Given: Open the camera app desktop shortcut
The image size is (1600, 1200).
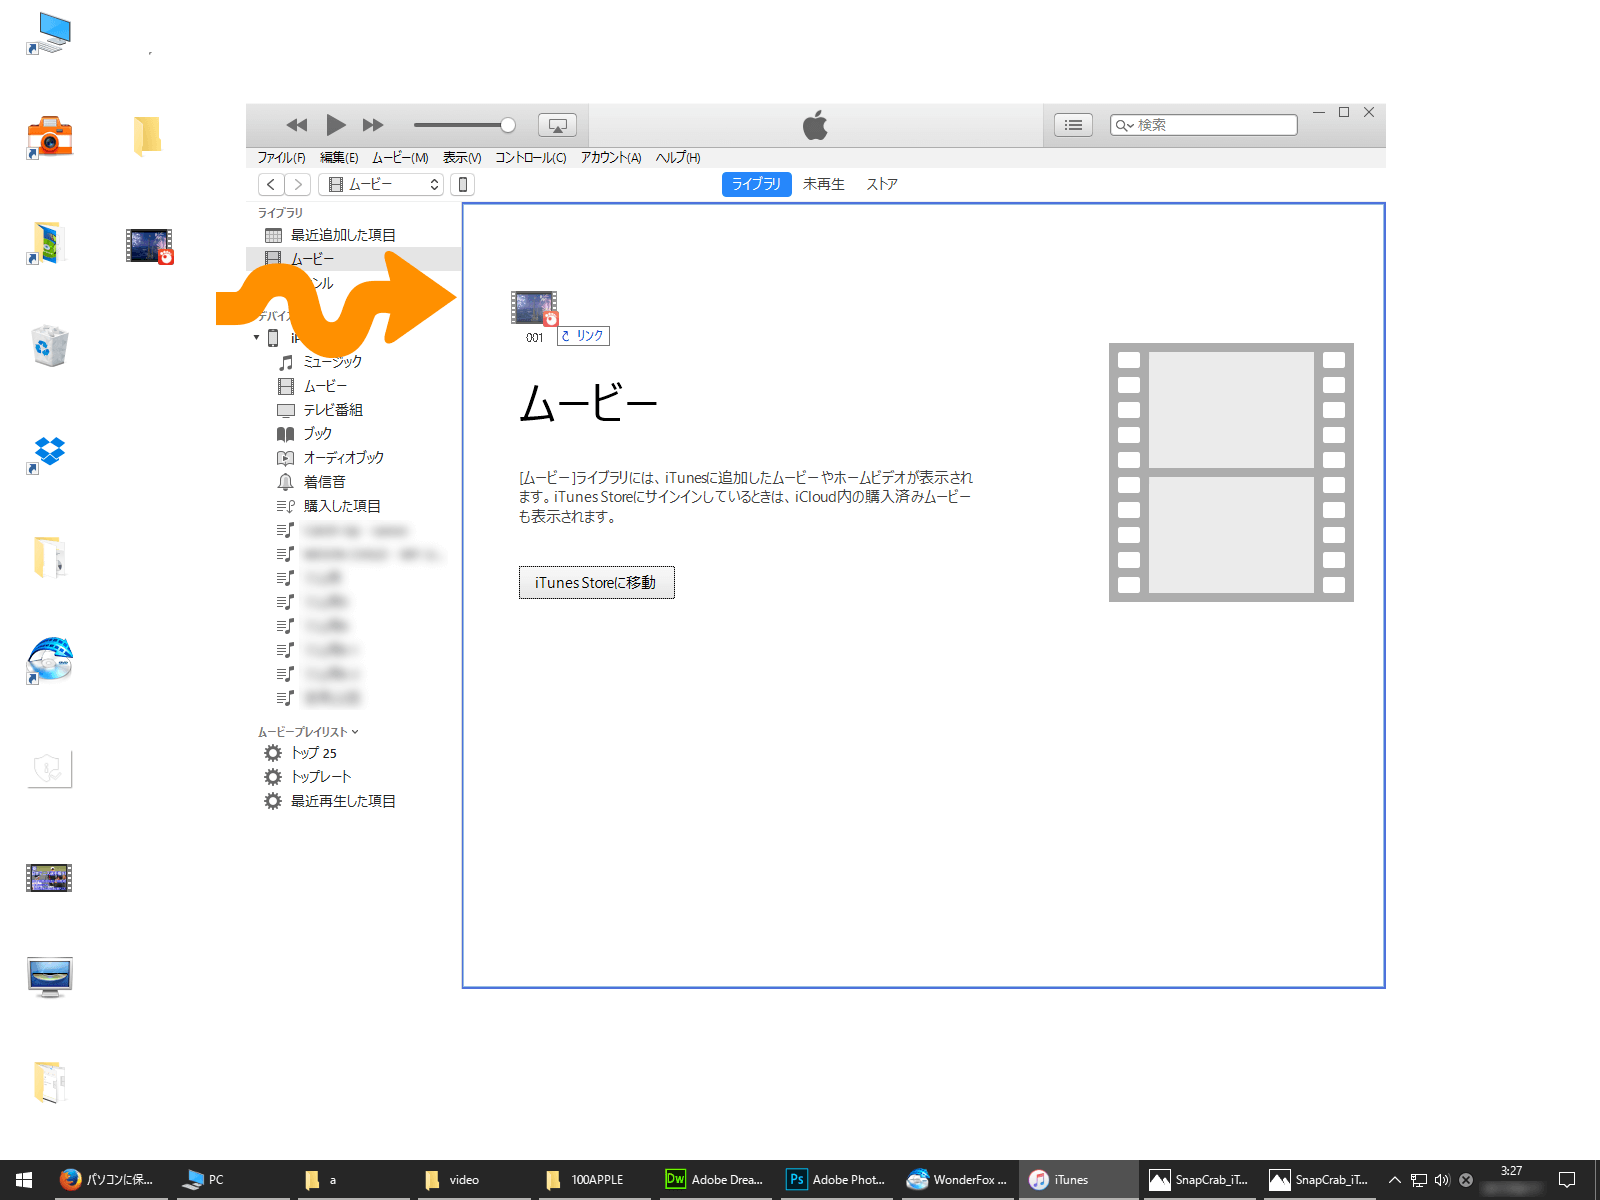Looking at the screenshot, I should (x=49, y=136).
